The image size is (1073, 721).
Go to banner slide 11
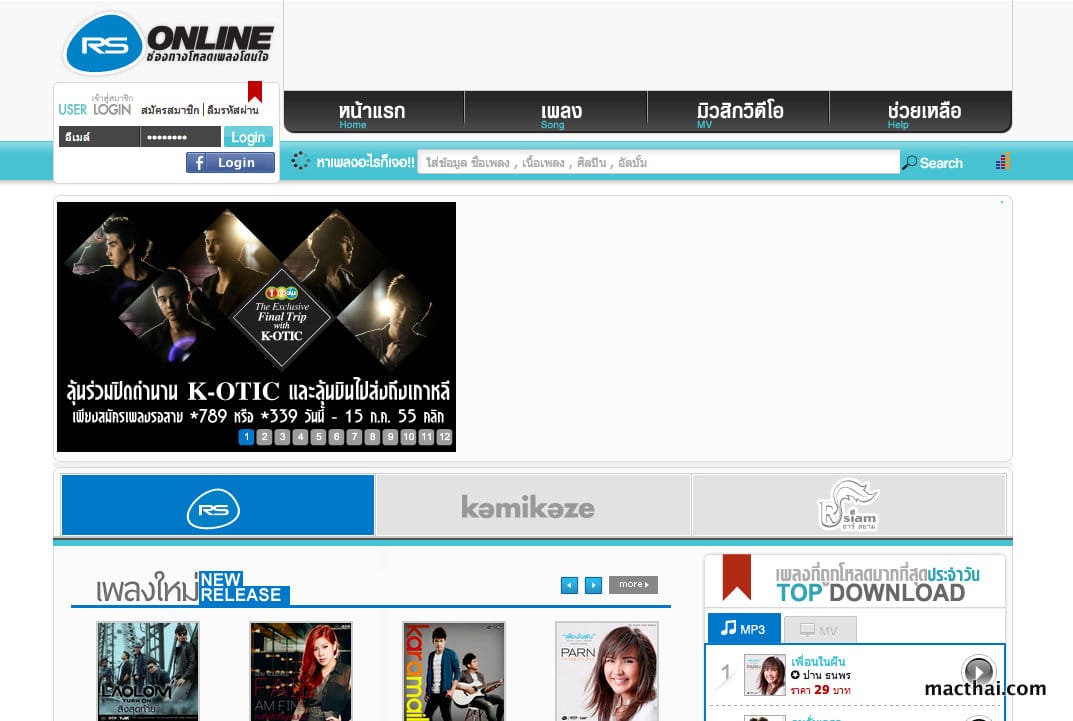click(426, 436)
